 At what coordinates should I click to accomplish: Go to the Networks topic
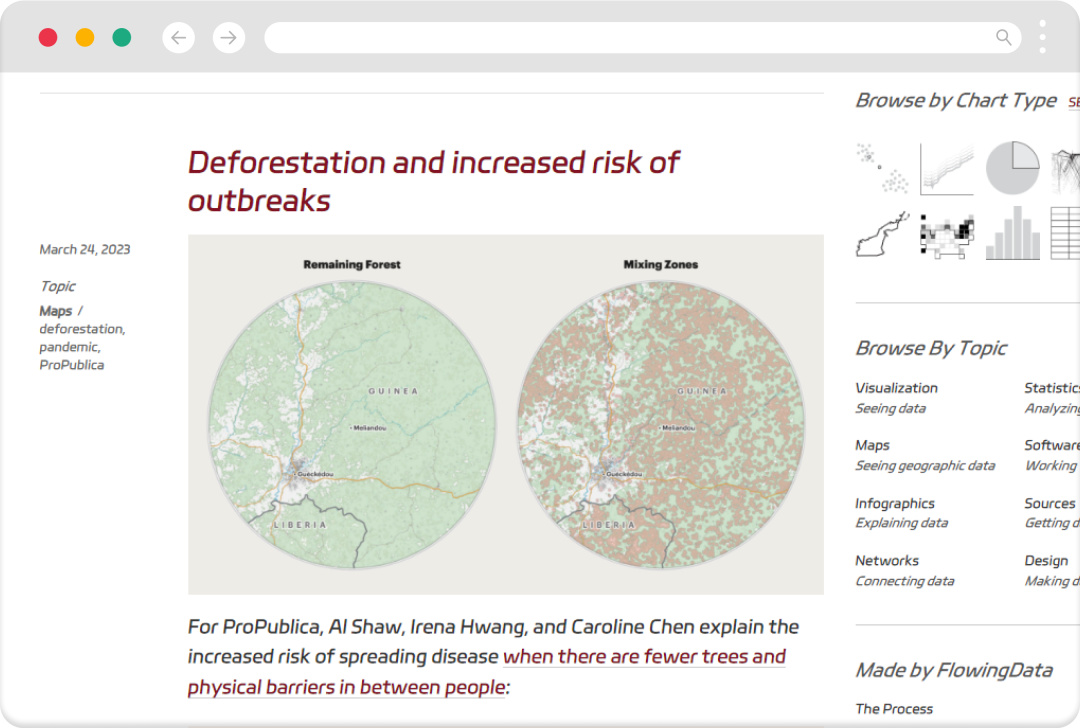click(887, 561)
